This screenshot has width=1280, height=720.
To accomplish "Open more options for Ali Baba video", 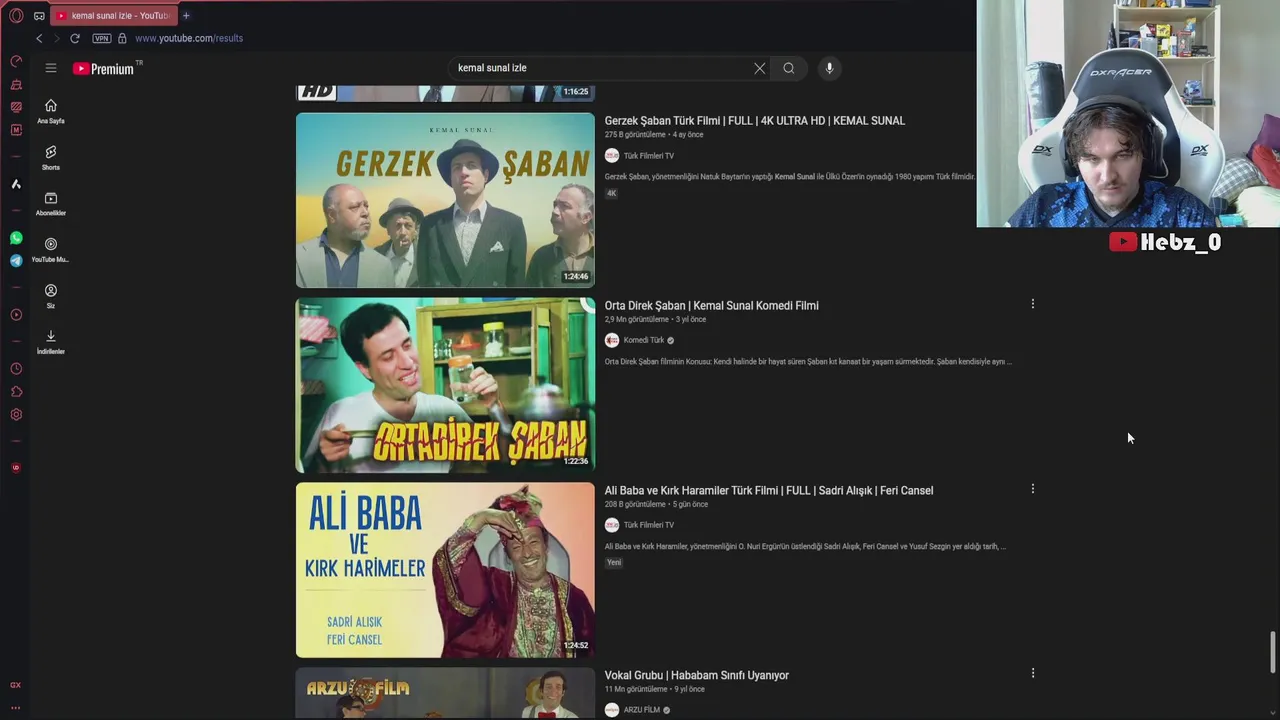I will click(1033, 489).
